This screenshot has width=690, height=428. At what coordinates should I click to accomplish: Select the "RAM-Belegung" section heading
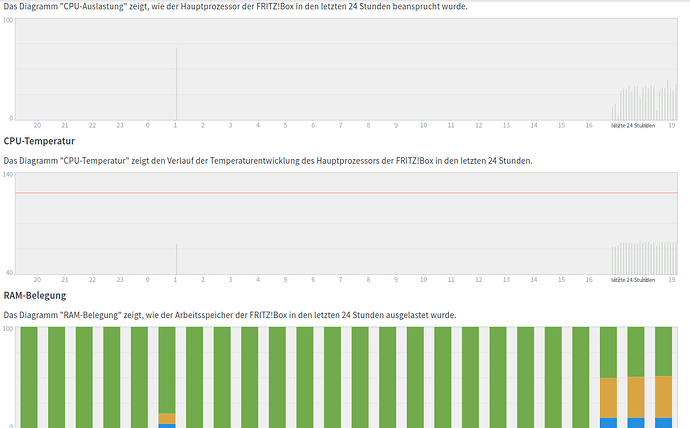coord(35,295)
